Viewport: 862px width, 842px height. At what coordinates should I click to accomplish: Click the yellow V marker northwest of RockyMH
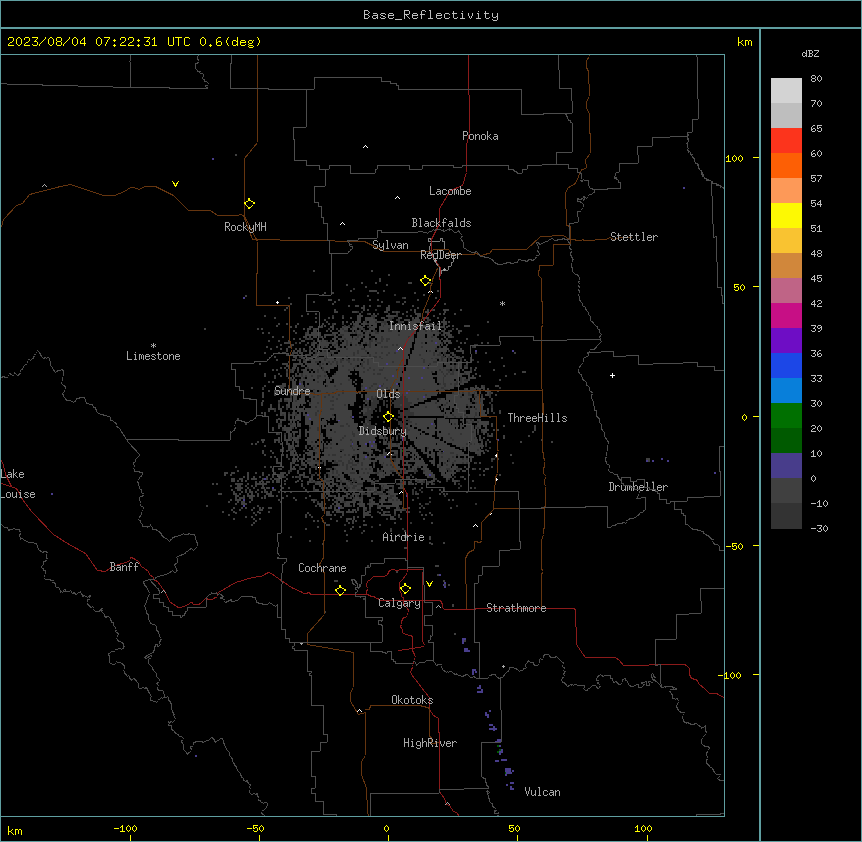[x=175, y=184]
